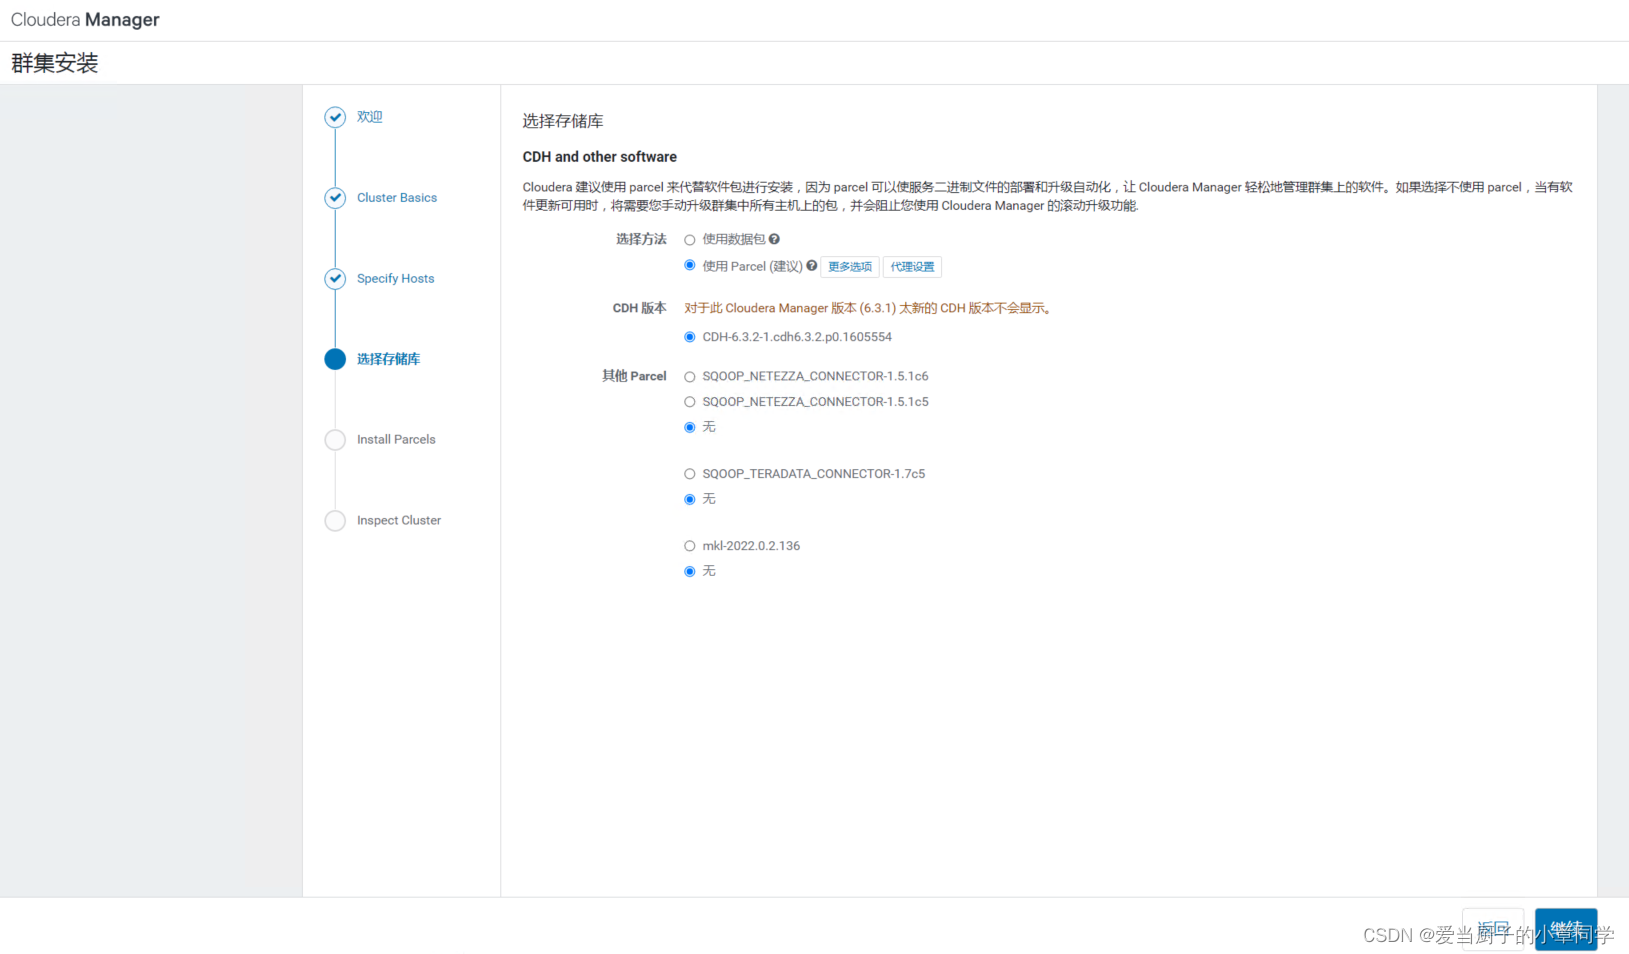1629x954 pixels.
Task: Select mkl-2022.0.2.136 parcel radio
Action: click(689, 546)
